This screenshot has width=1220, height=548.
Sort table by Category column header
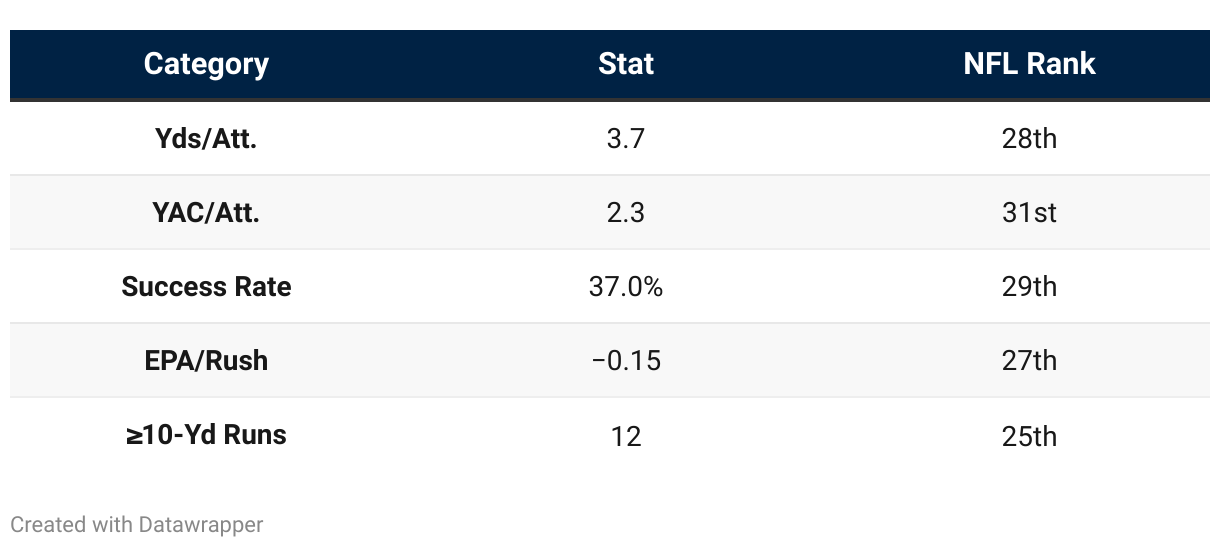pyautogui.click(x=206, y=64)
